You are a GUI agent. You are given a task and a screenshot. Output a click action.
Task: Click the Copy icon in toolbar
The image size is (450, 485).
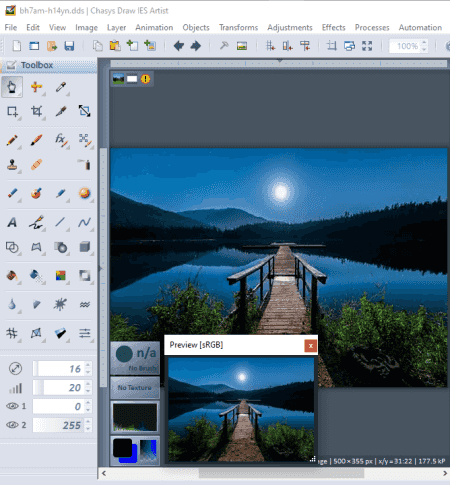pos(98,46)
